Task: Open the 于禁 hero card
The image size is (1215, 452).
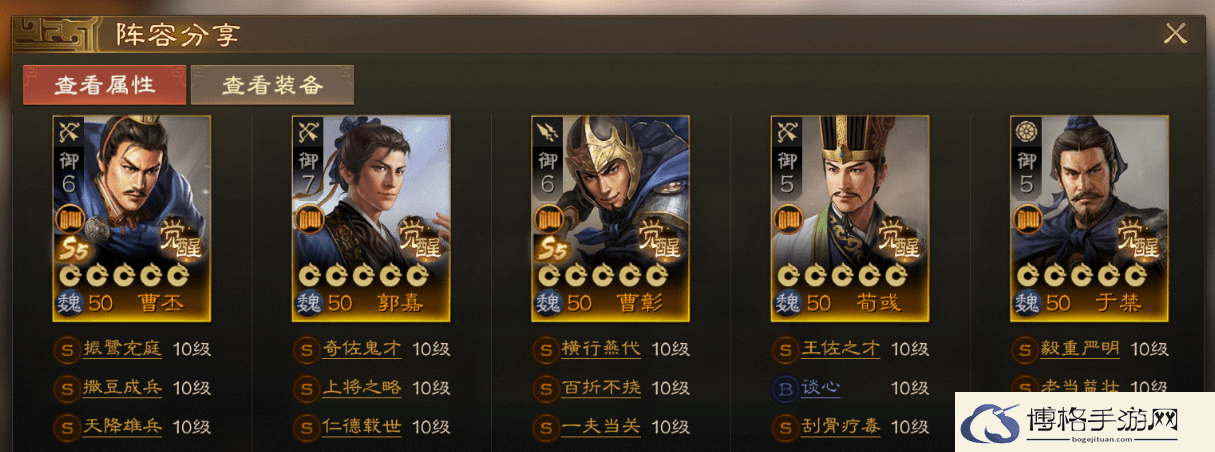Action: (x=1089, y=218)
